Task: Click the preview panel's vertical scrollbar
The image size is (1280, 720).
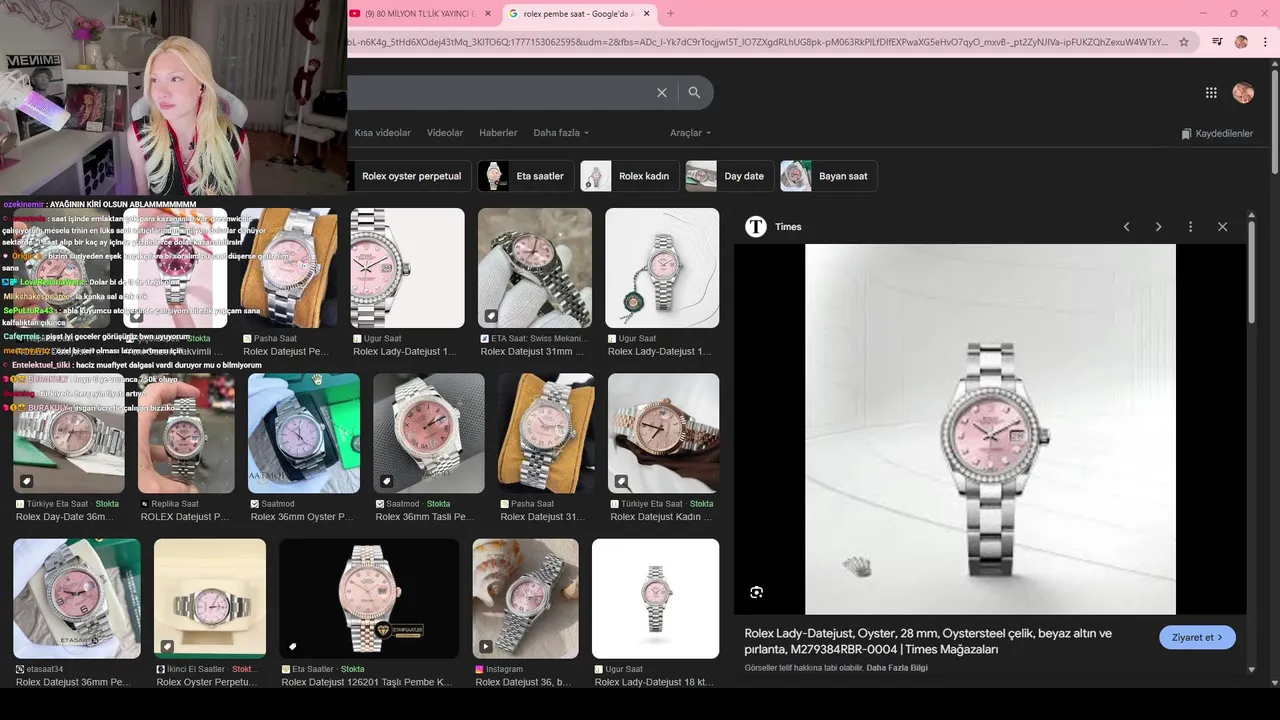Action: [x=1251, y=270]
